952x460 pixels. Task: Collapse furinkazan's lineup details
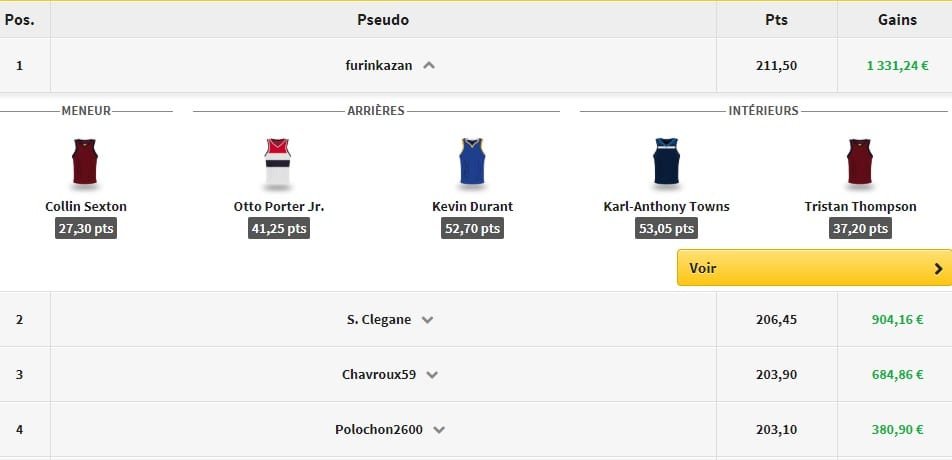429,65
